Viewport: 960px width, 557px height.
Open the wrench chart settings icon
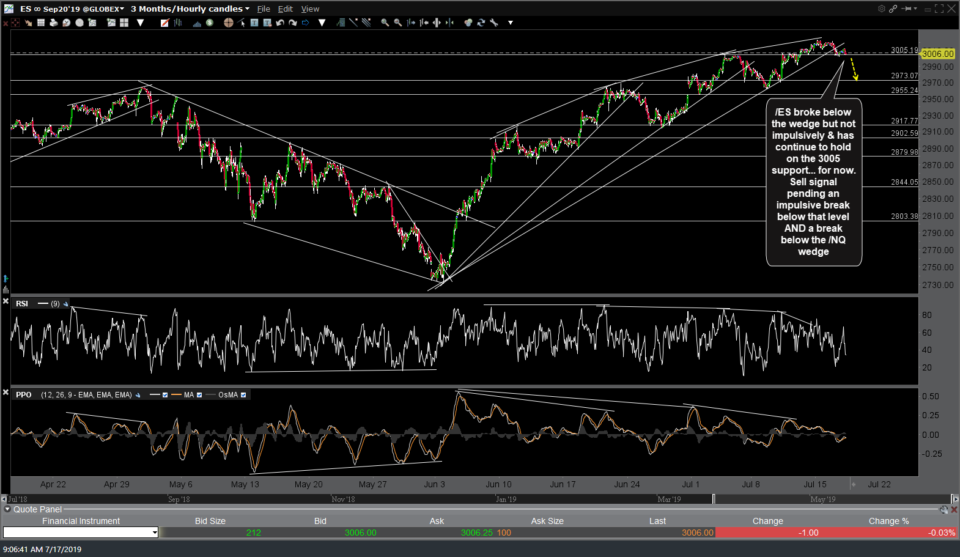[x=493, y=23]
